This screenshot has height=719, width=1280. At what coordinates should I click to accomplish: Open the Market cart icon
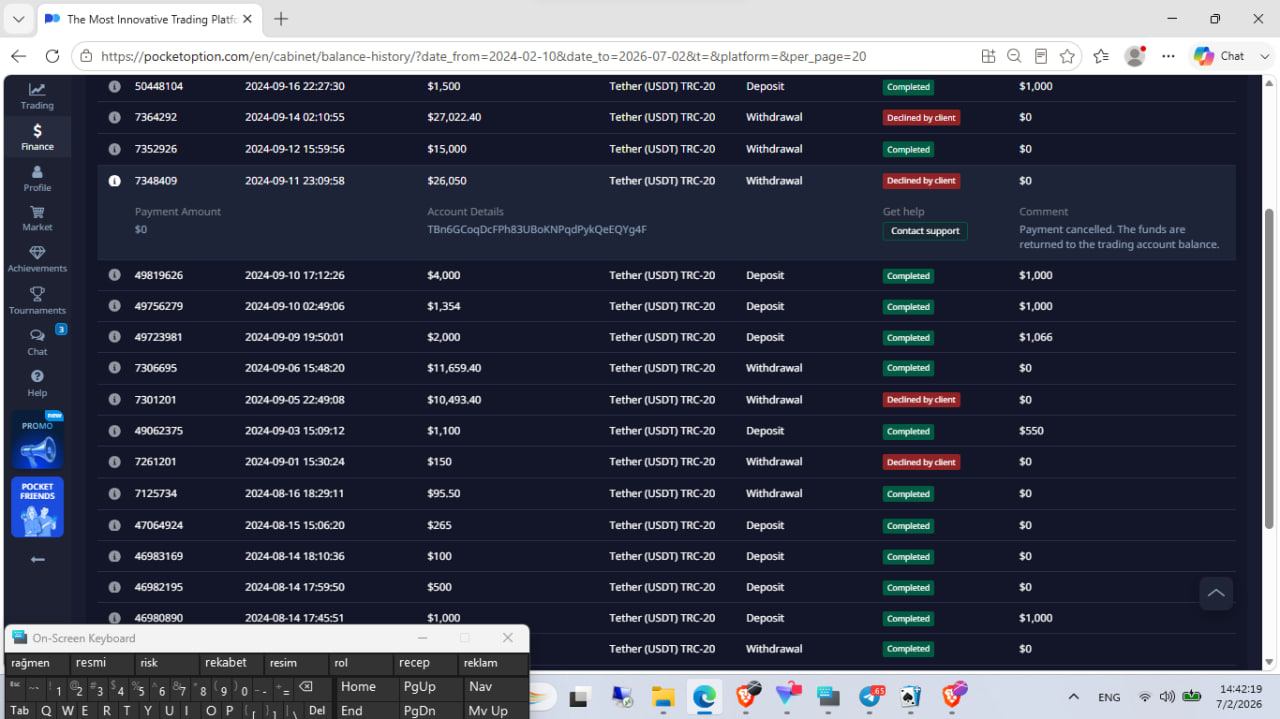pyautogui.click(x=37, y=218)
